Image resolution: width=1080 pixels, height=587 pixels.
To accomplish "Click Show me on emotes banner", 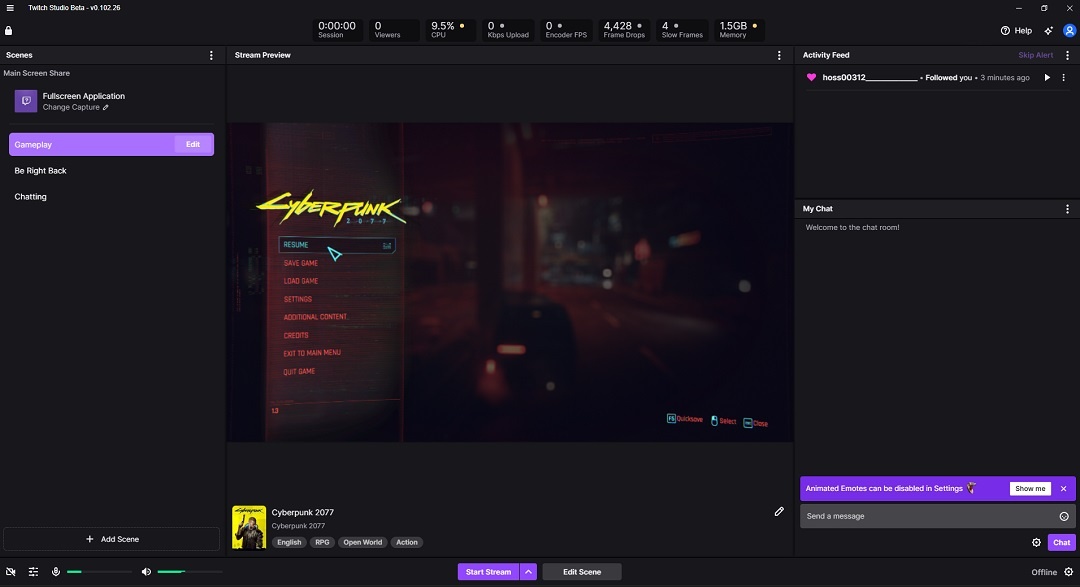I will tap(1030, 488).
